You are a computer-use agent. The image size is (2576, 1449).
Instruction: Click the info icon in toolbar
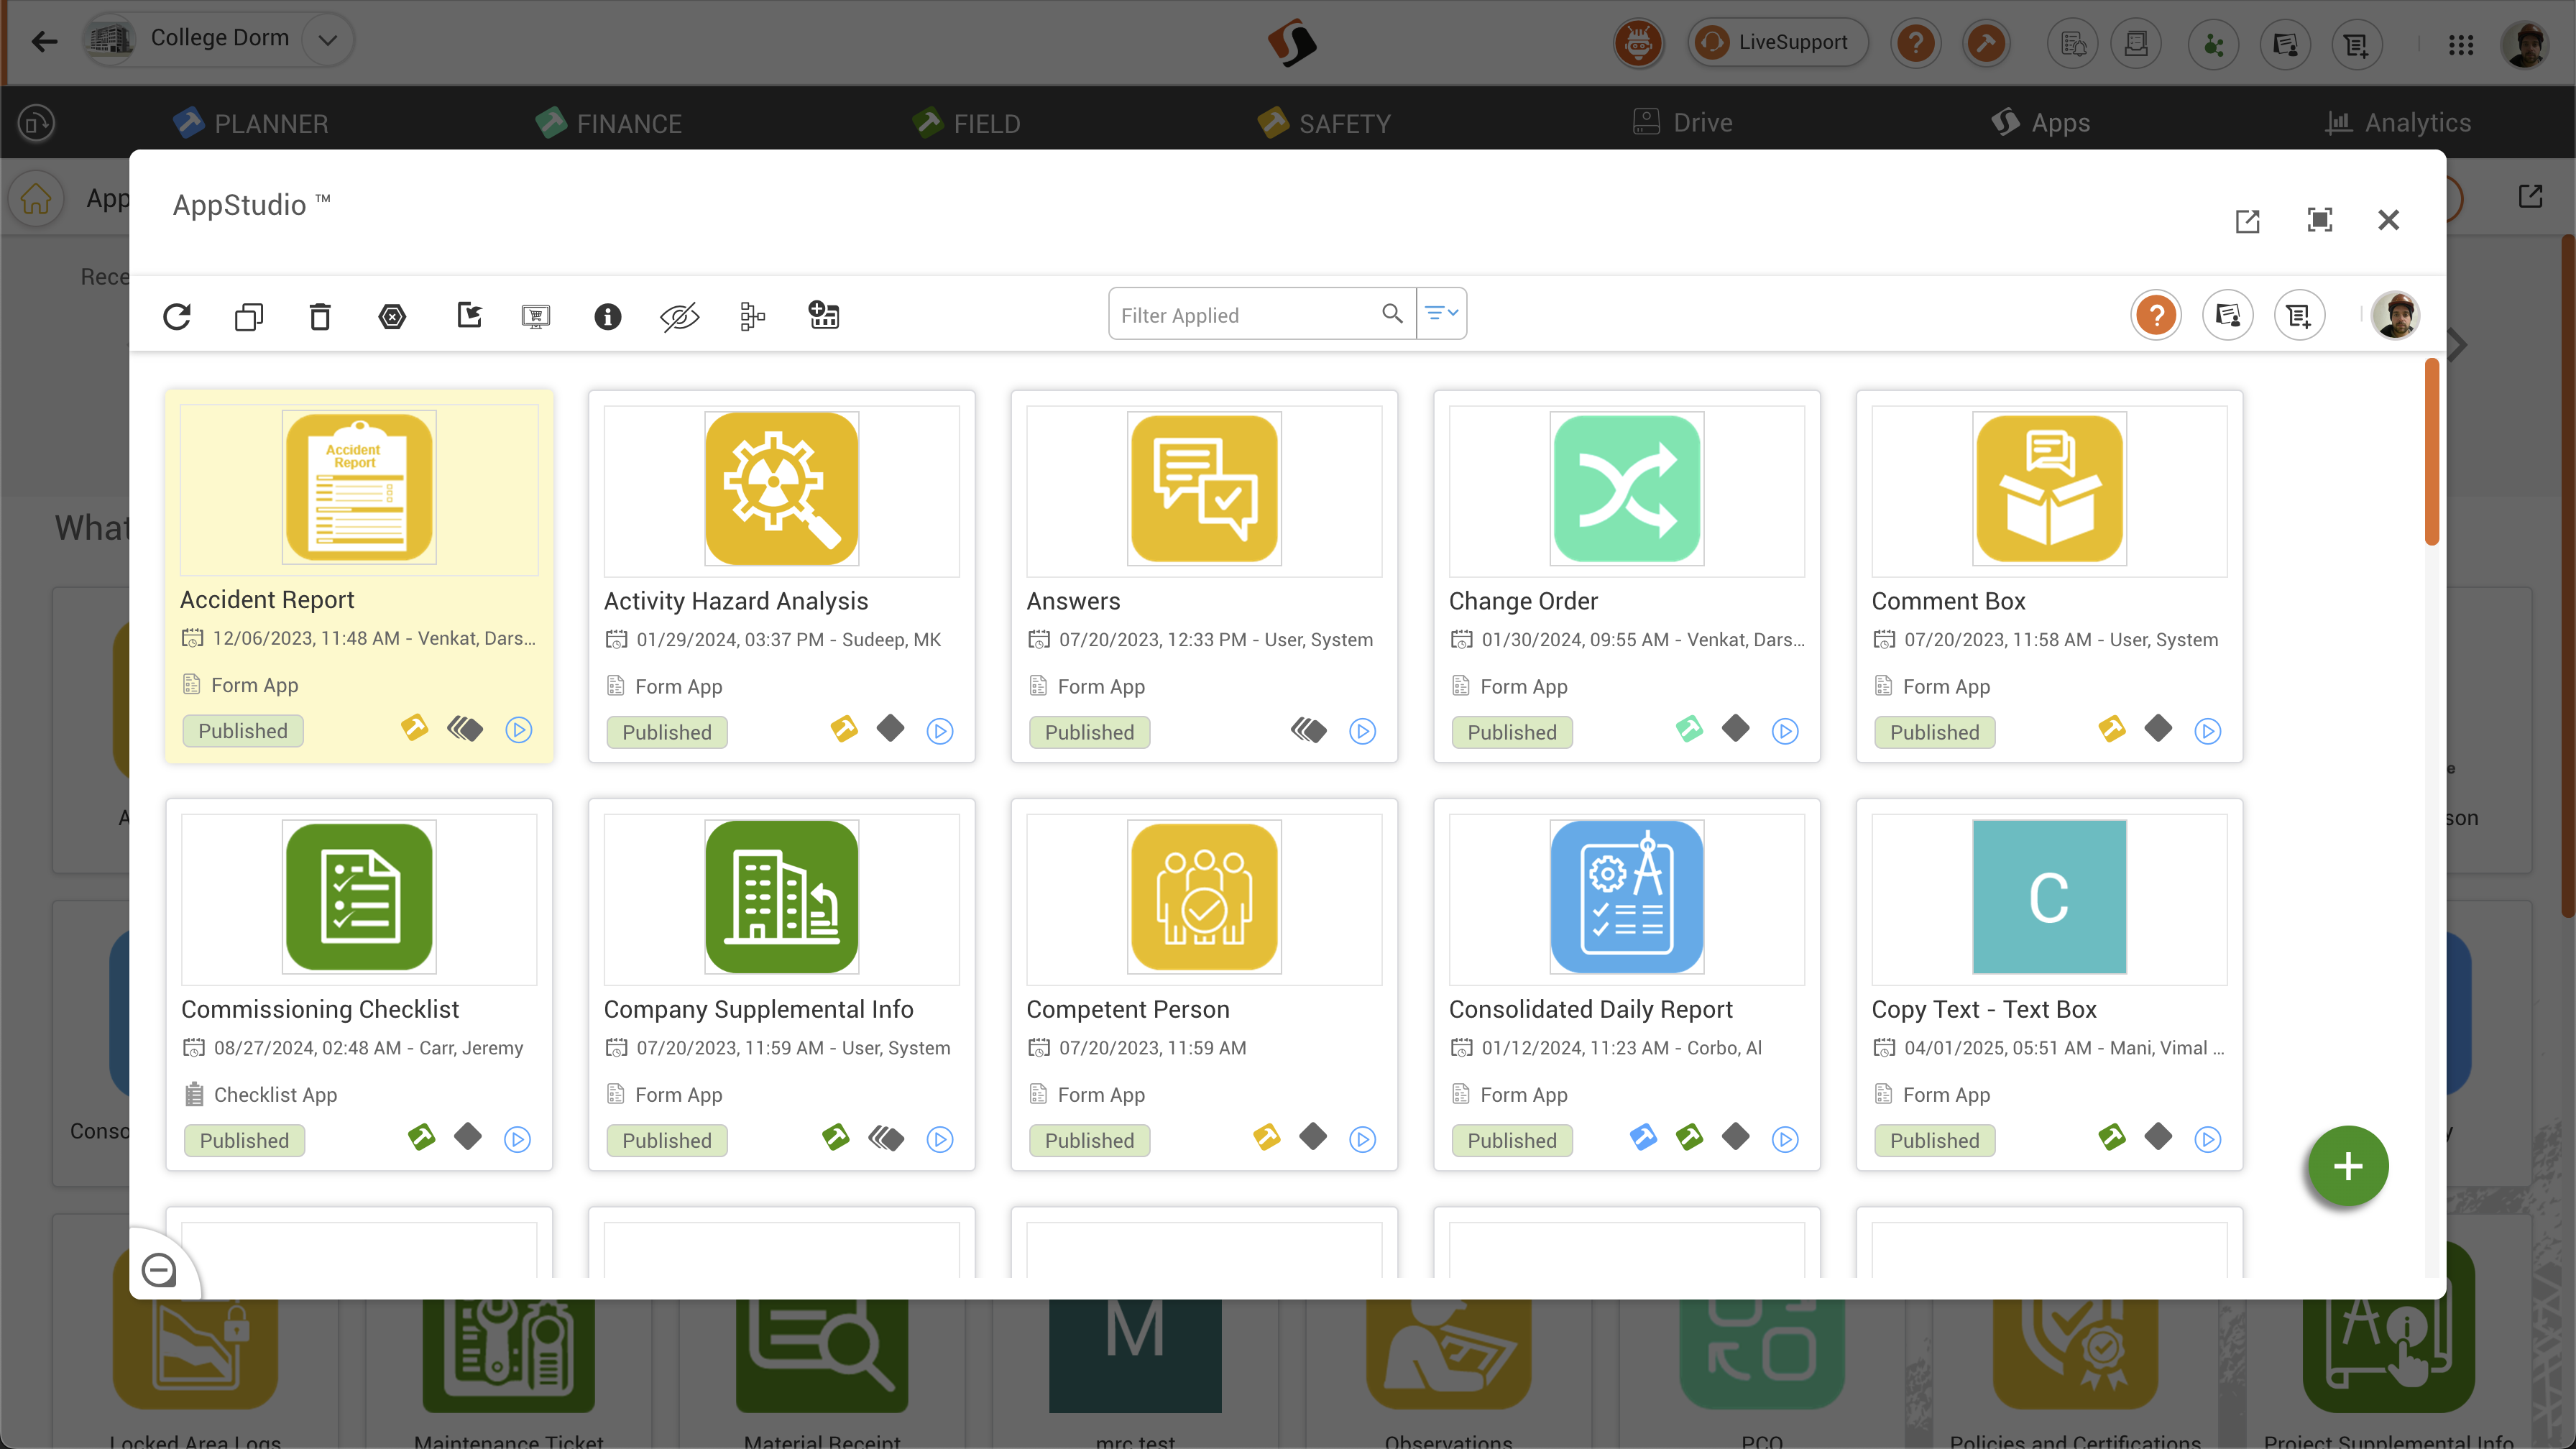607,316
